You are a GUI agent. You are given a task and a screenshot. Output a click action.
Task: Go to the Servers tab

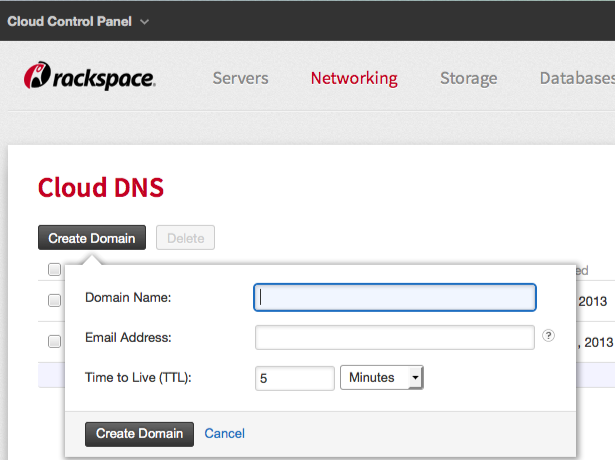240,78
